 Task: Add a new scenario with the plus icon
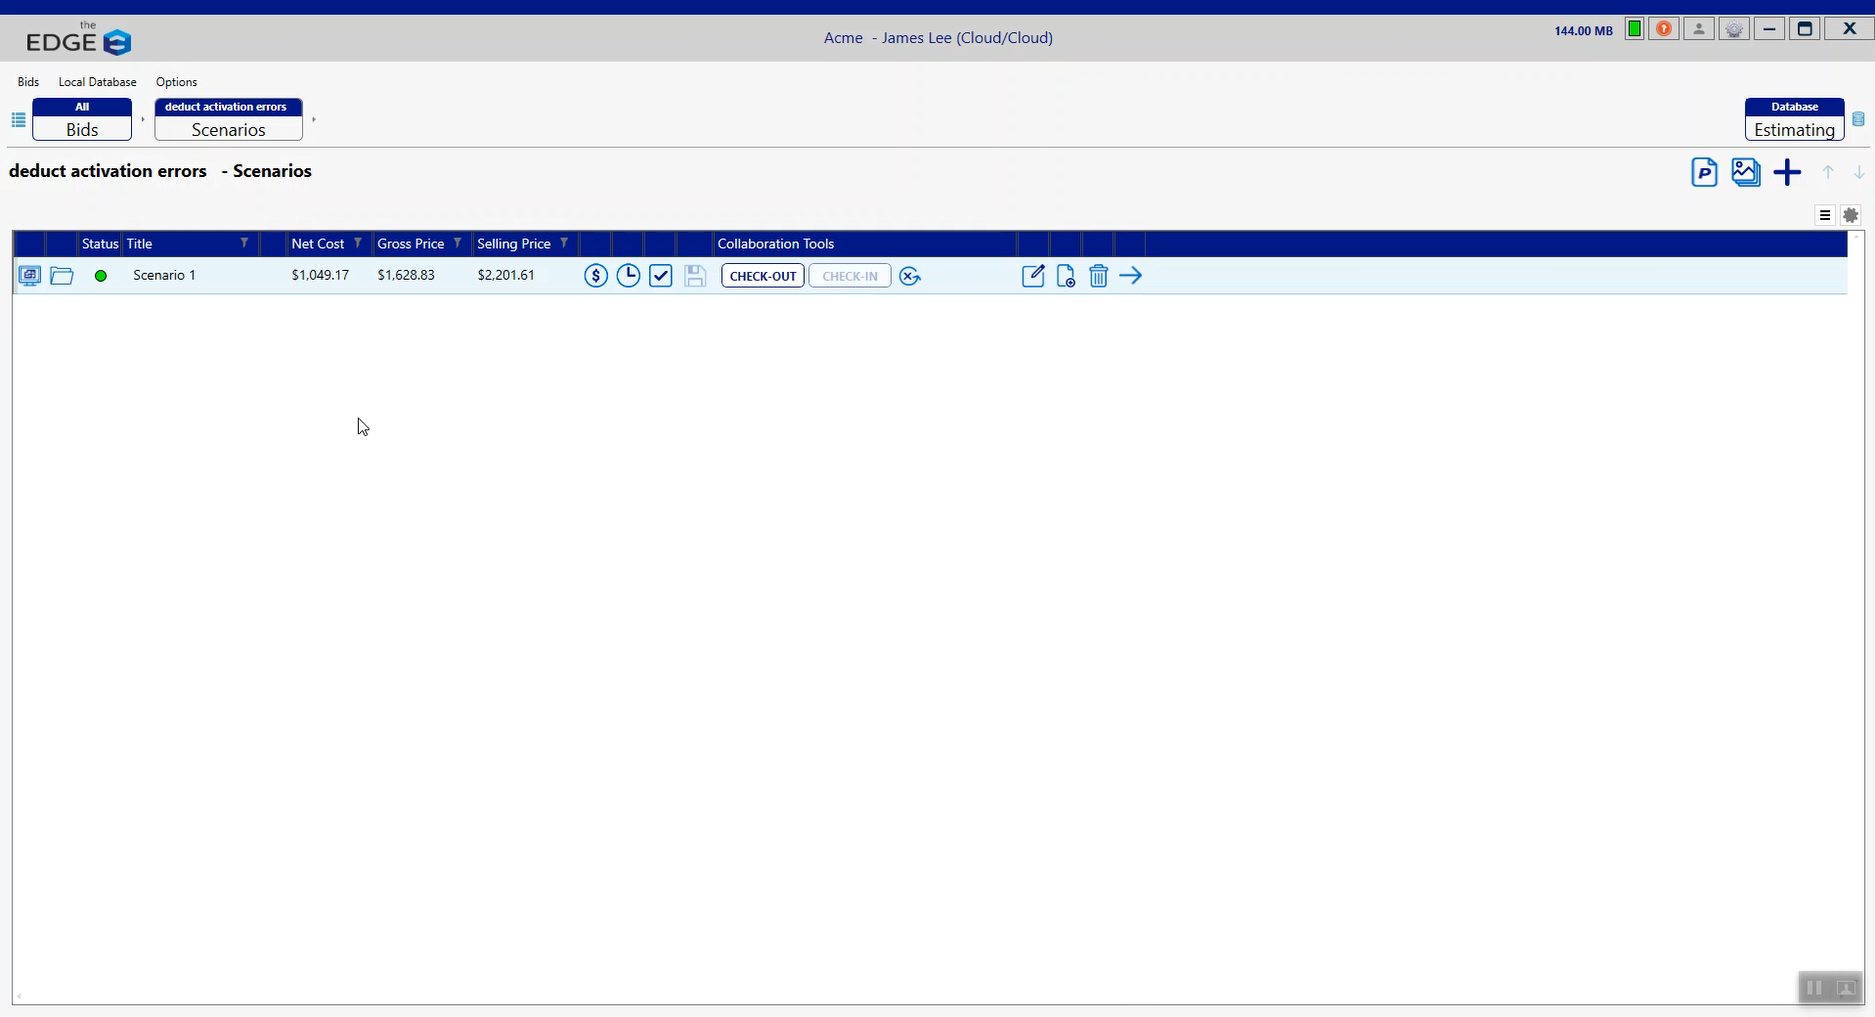pyautogui.click(x=1787, y=172)
